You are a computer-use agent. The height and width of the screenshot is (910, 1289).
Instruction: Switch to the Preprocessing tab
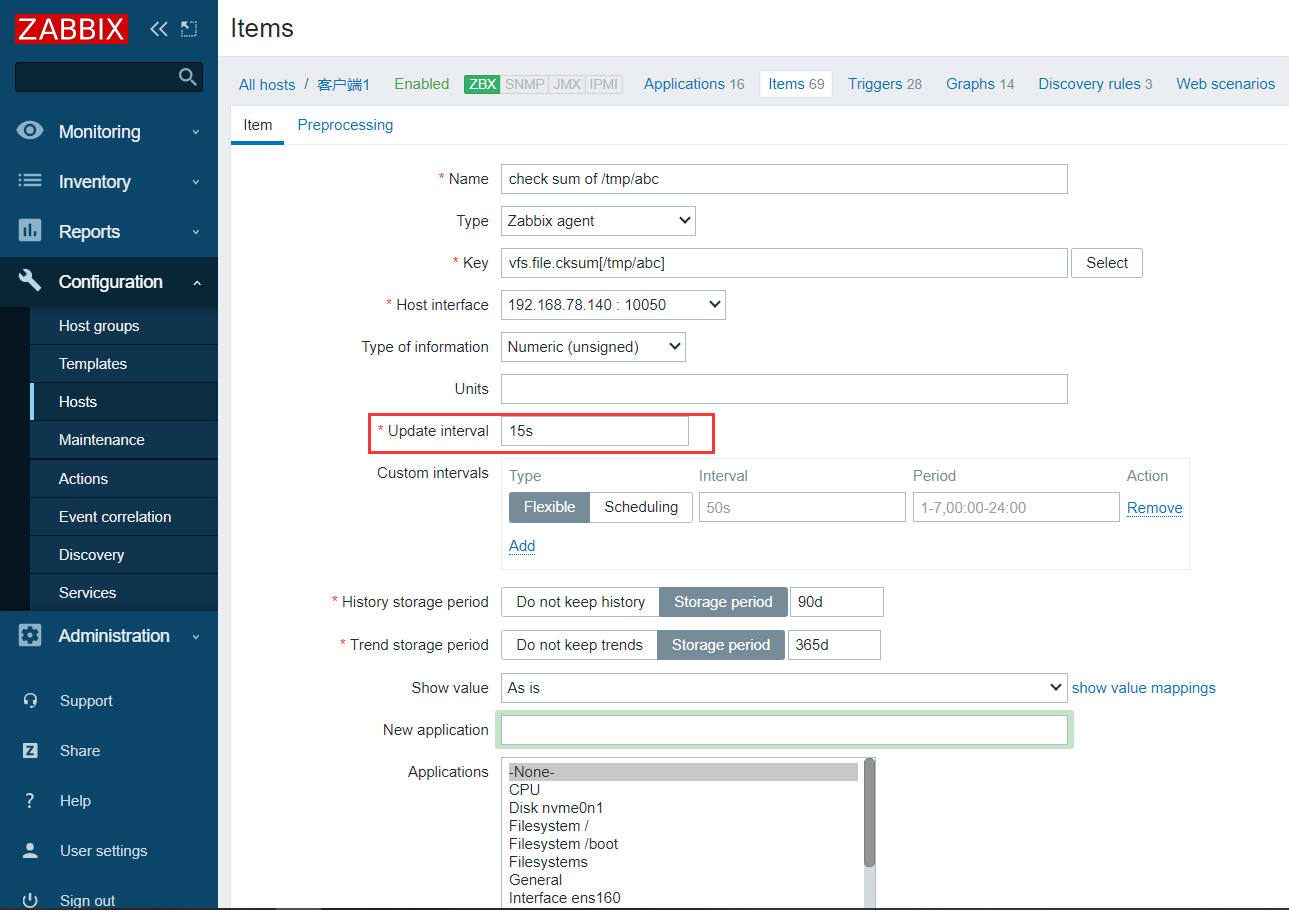coord(345,125)
